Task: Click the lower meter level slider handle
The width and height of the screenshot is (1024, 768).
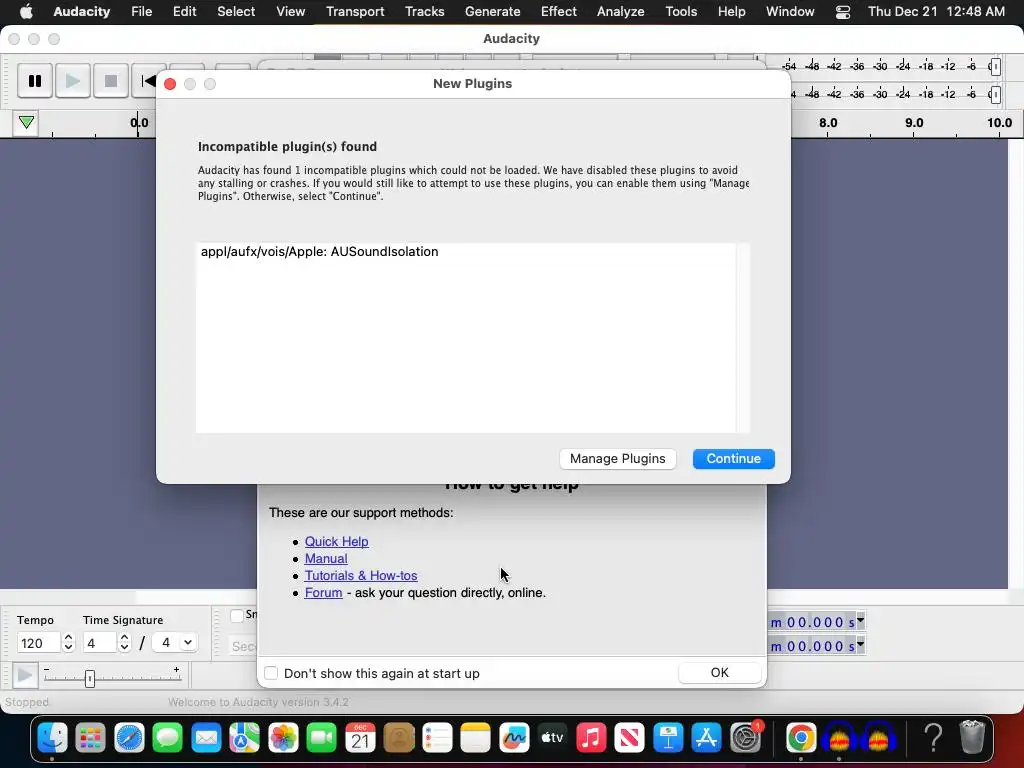Action: 995,95
